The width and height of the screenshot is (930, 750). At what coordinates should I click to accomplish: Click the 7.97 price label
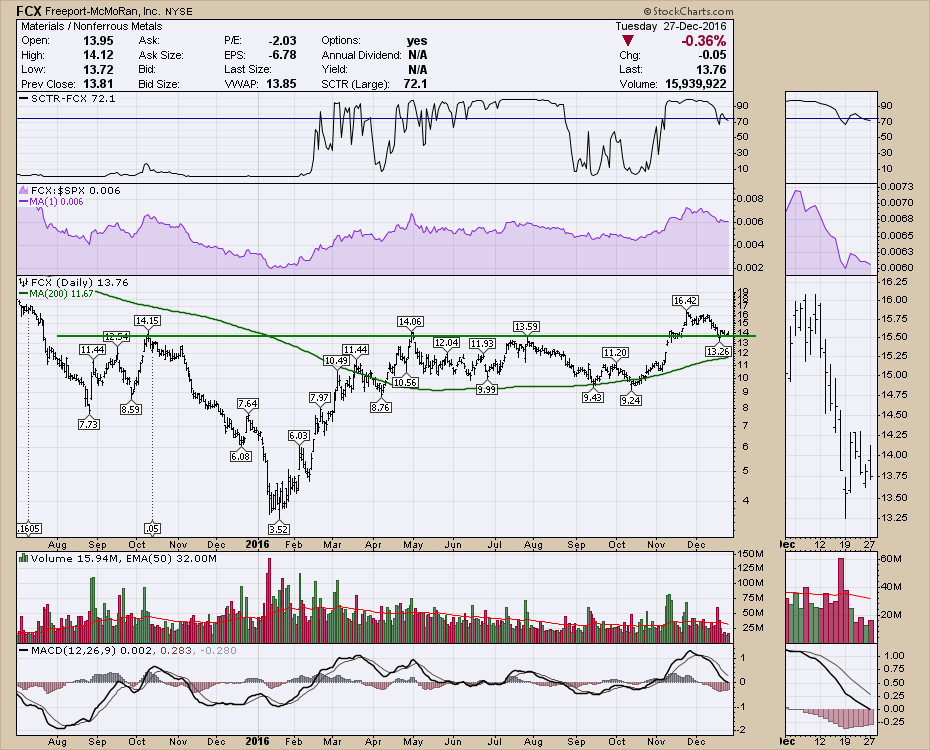pyautogui.click(x=320, y=397)
